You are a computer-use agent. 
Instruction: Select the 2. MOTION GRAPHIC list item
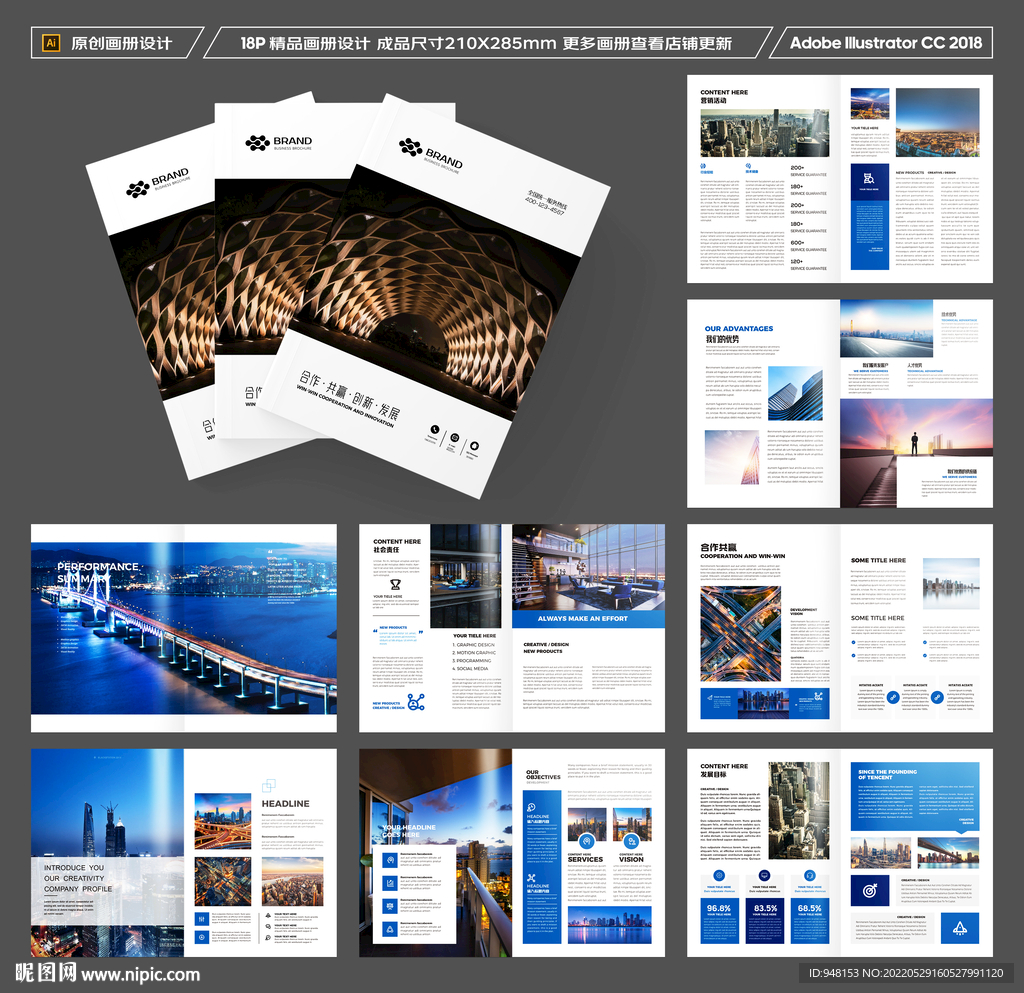pos(474,652)
